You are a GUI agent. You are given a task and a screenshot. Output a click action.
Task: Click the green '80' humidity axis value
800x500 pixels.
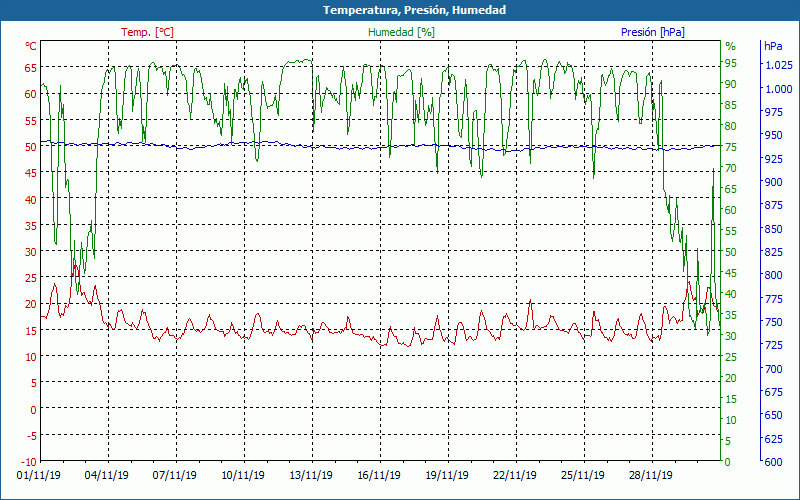tap(731, 126)
